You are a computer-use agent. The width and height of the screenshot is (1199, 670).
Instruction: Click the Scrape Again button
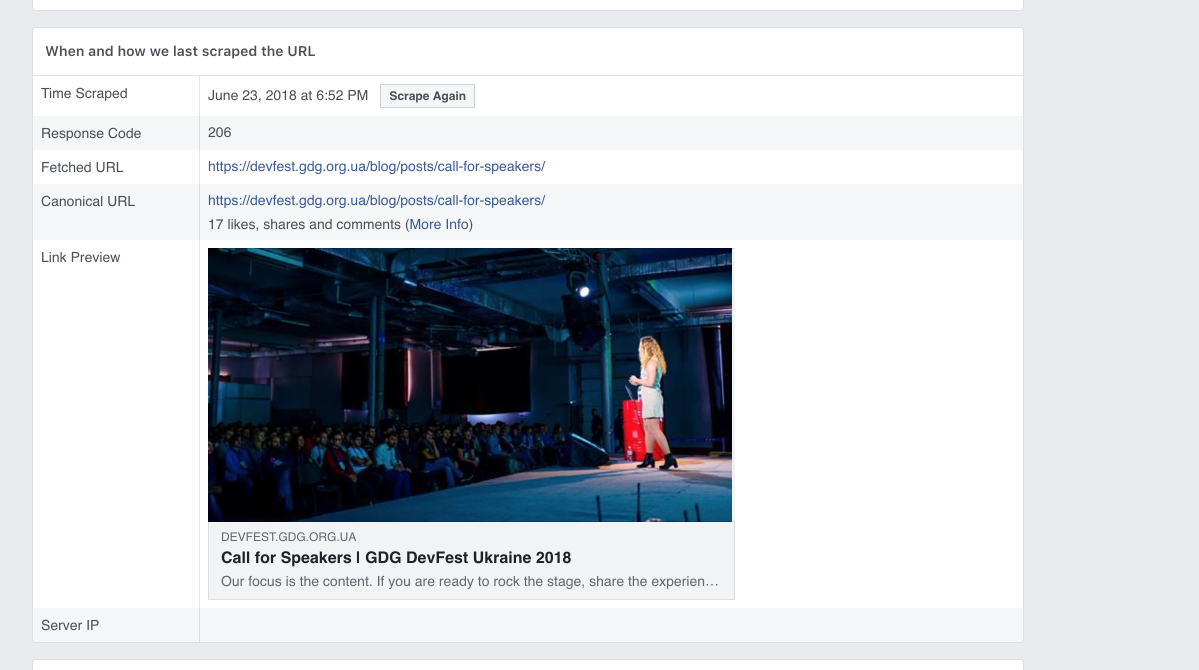(x=427, y=96)
